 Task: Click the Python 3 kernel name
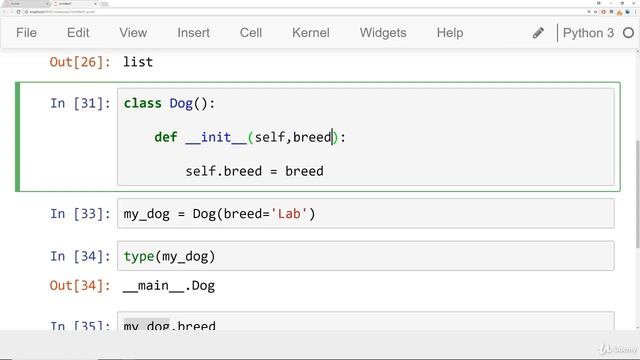click(588, 33)
